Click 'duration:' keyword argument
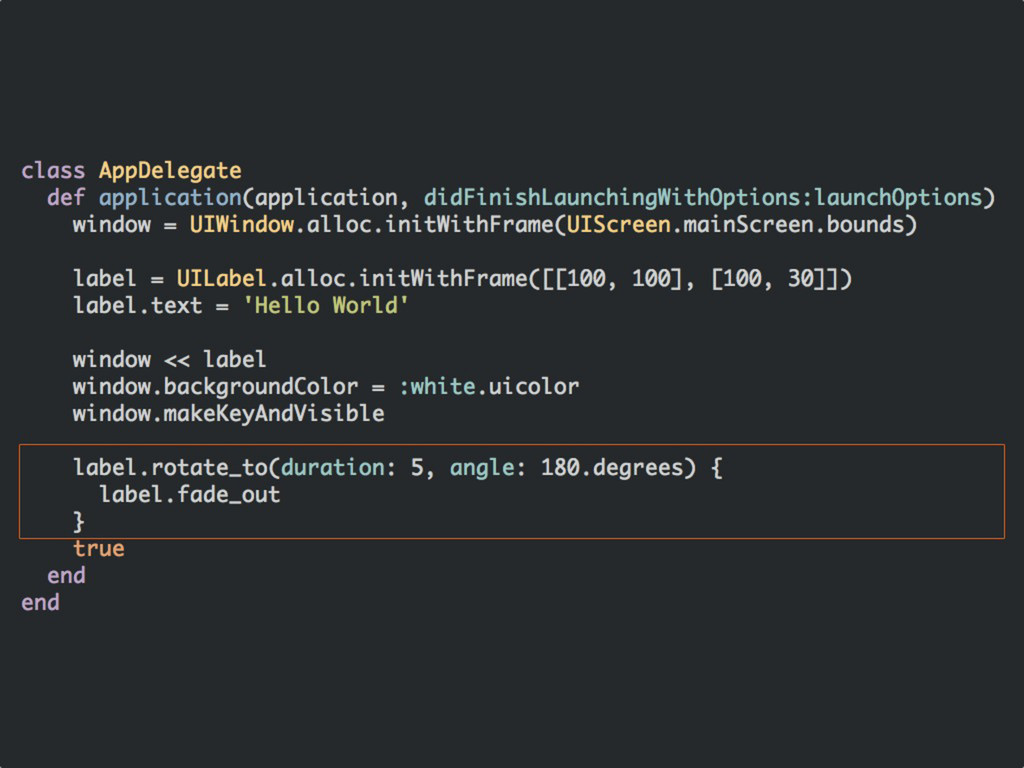This screenshot has height=768, width=1024. tap(338, 468)
